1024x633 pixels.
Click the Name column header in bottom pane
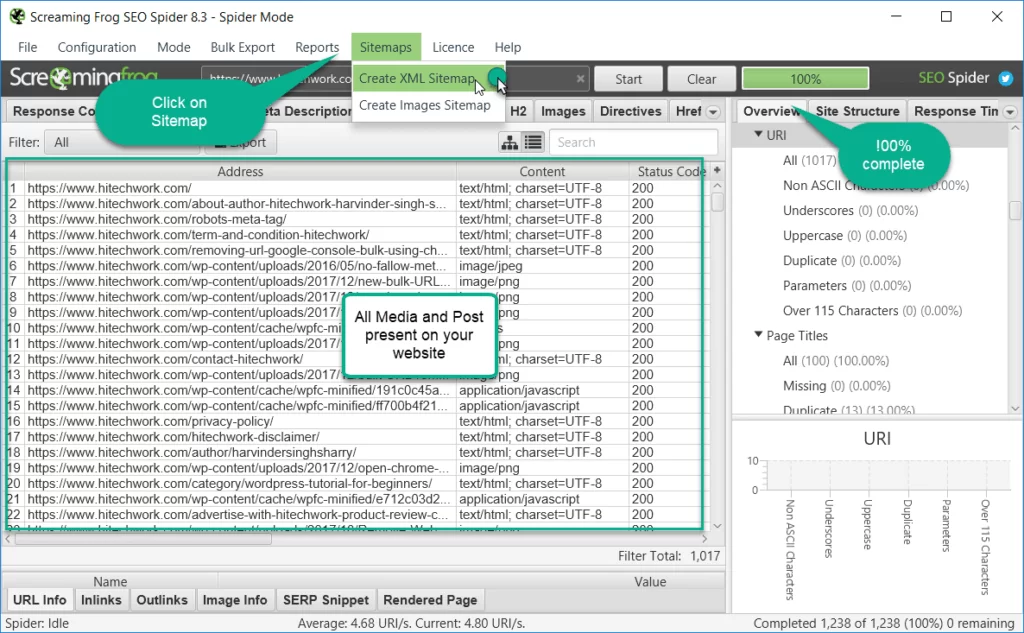point(110,581)
